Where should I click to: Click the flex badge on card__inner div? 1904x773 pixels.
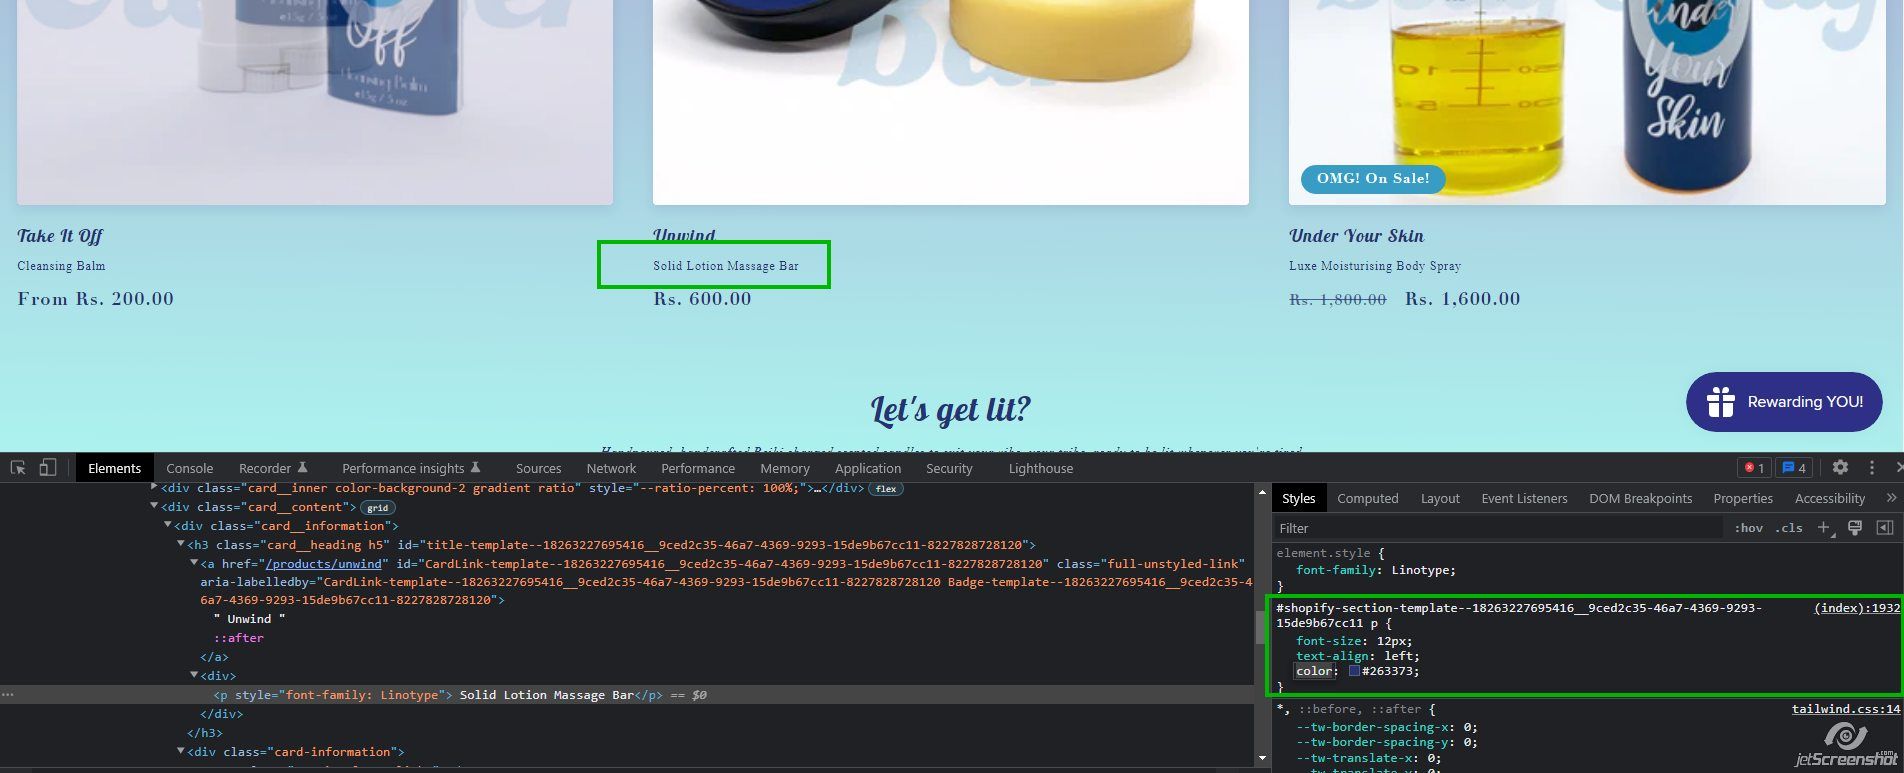point(886,489)
